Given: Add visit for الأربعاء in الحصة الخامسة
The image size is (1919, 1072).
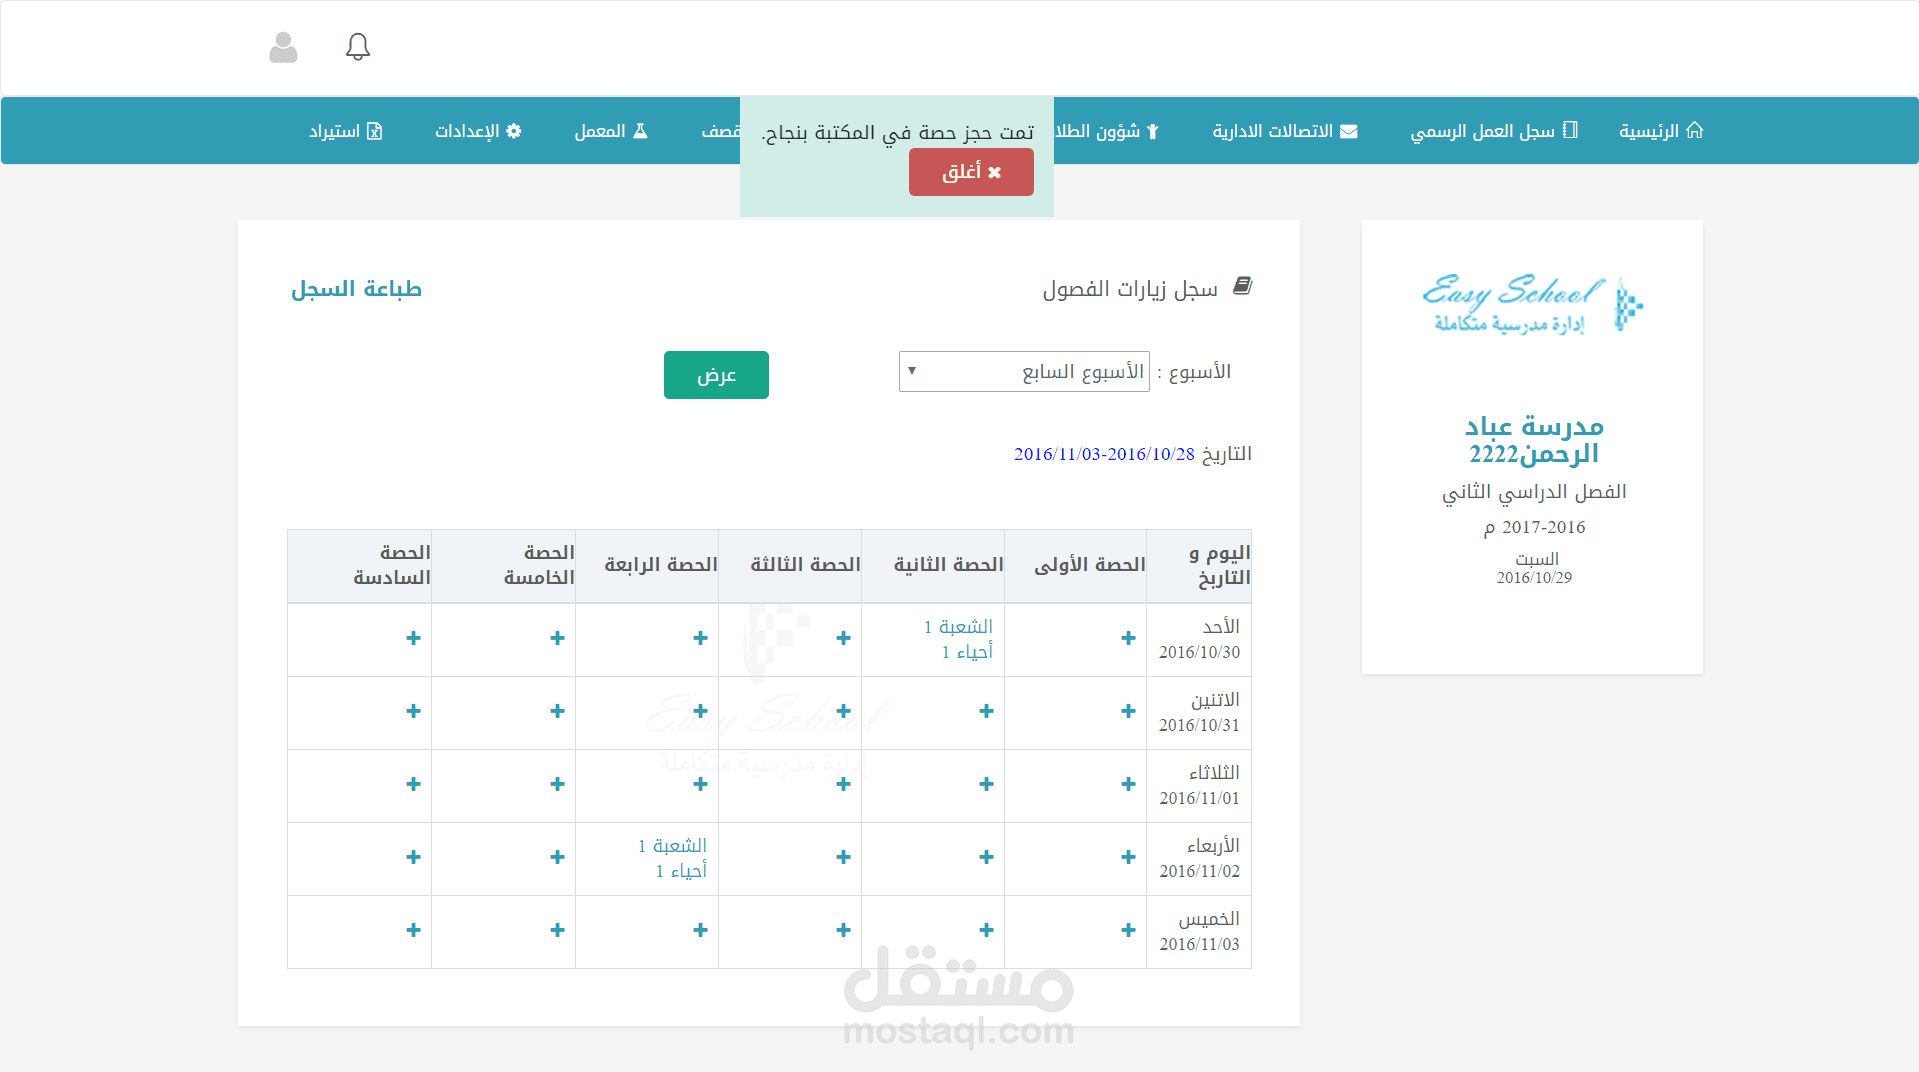Looking at the screenshot, I should tap(557, 857).
